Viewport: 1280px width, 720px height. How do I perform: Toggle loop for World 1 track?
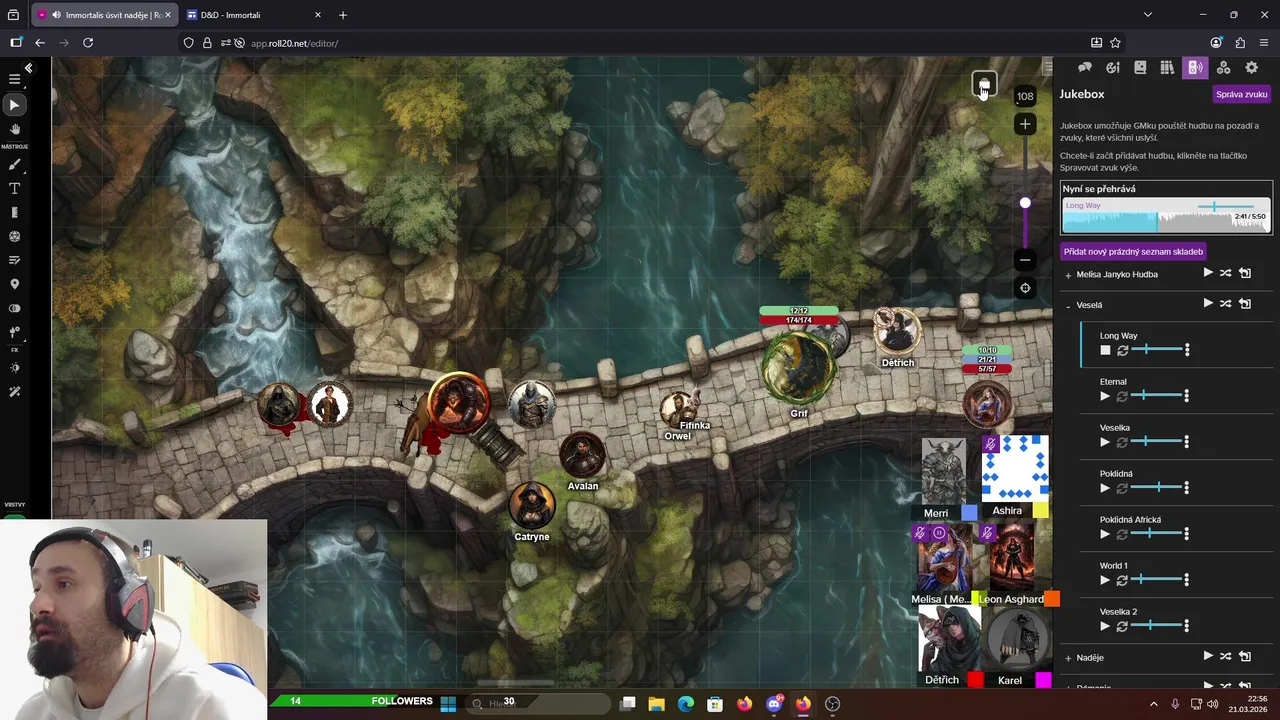1122,580
